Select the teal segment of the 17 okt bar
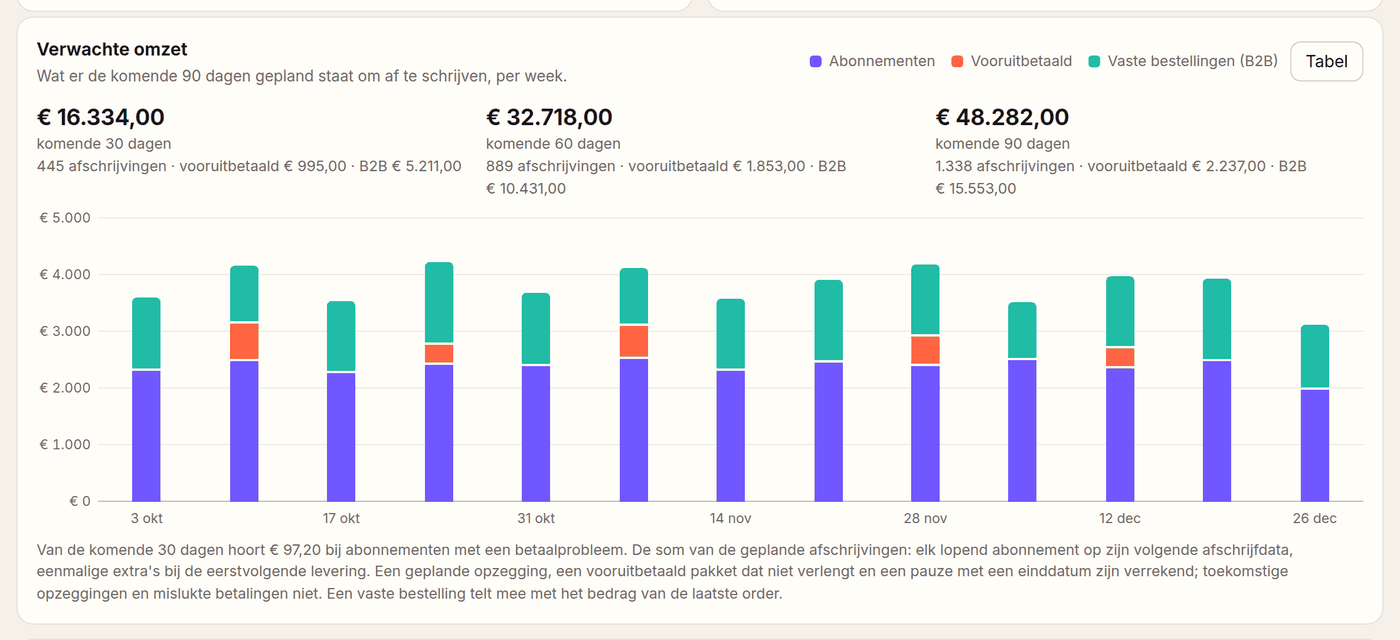 (341, 336)
